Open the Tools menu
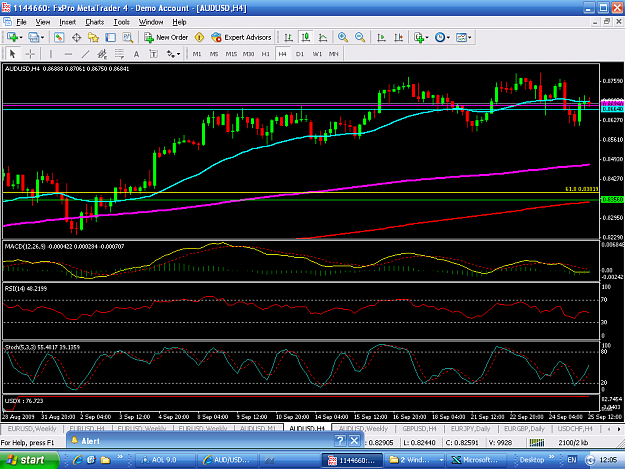This screenshot has height=469, width=625. (122, 22)
